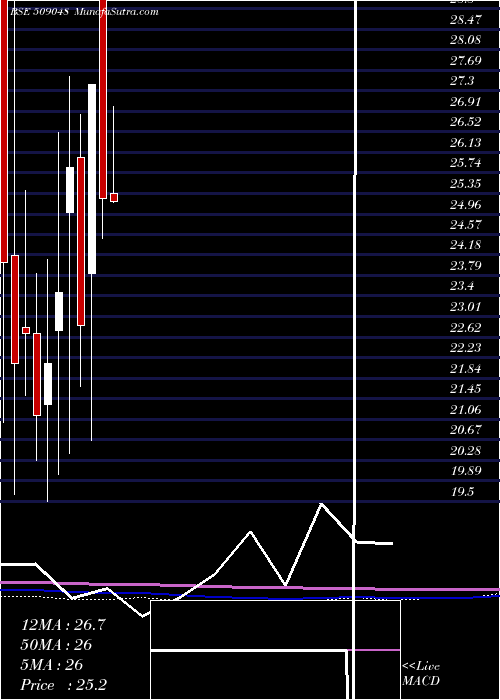Click the BSE 509048 ticker label
This screenshot has height=700, width=500.
pyautogui.click(x=38, y=12)
